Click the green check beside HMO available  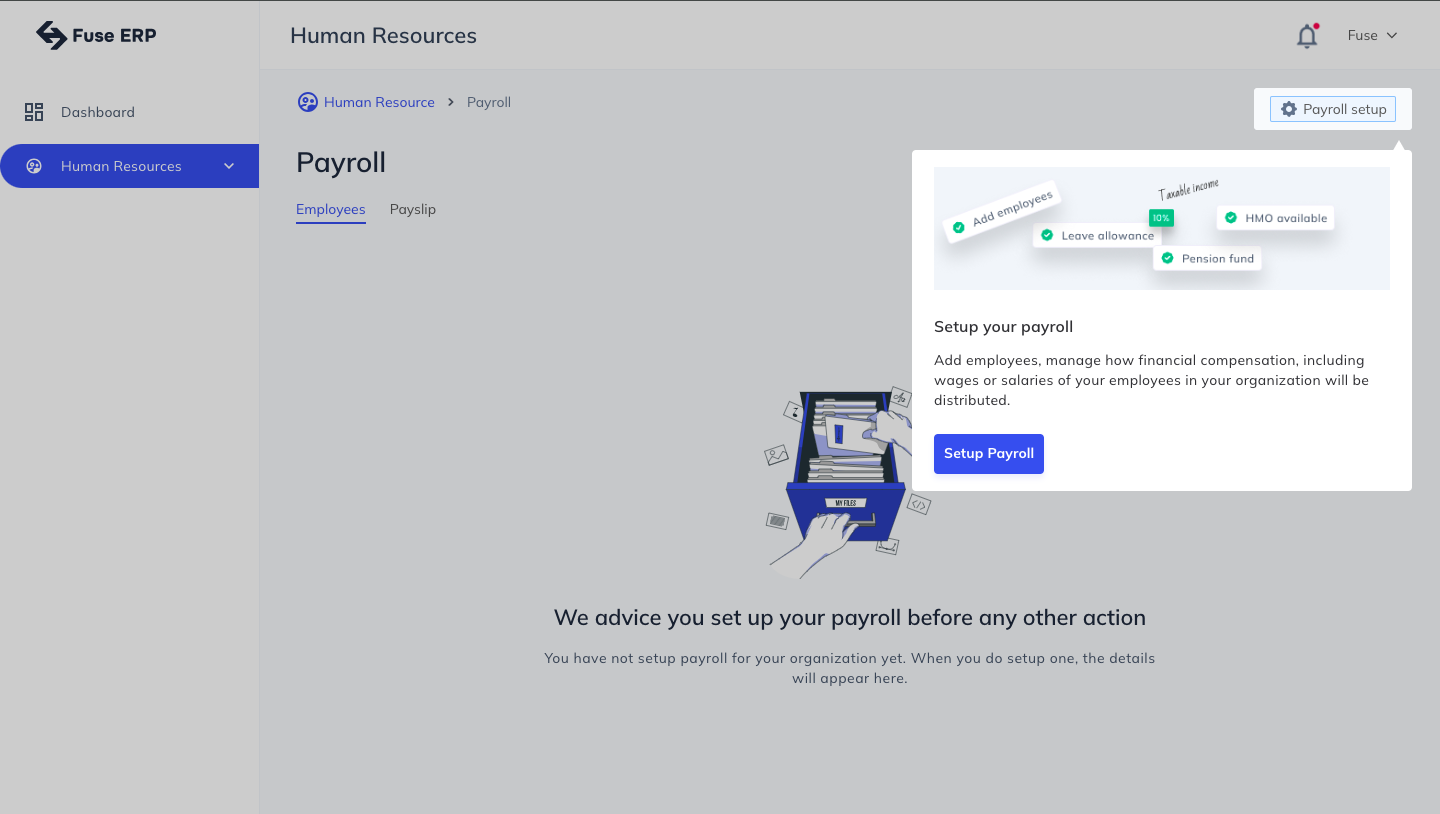[1230, 218]
